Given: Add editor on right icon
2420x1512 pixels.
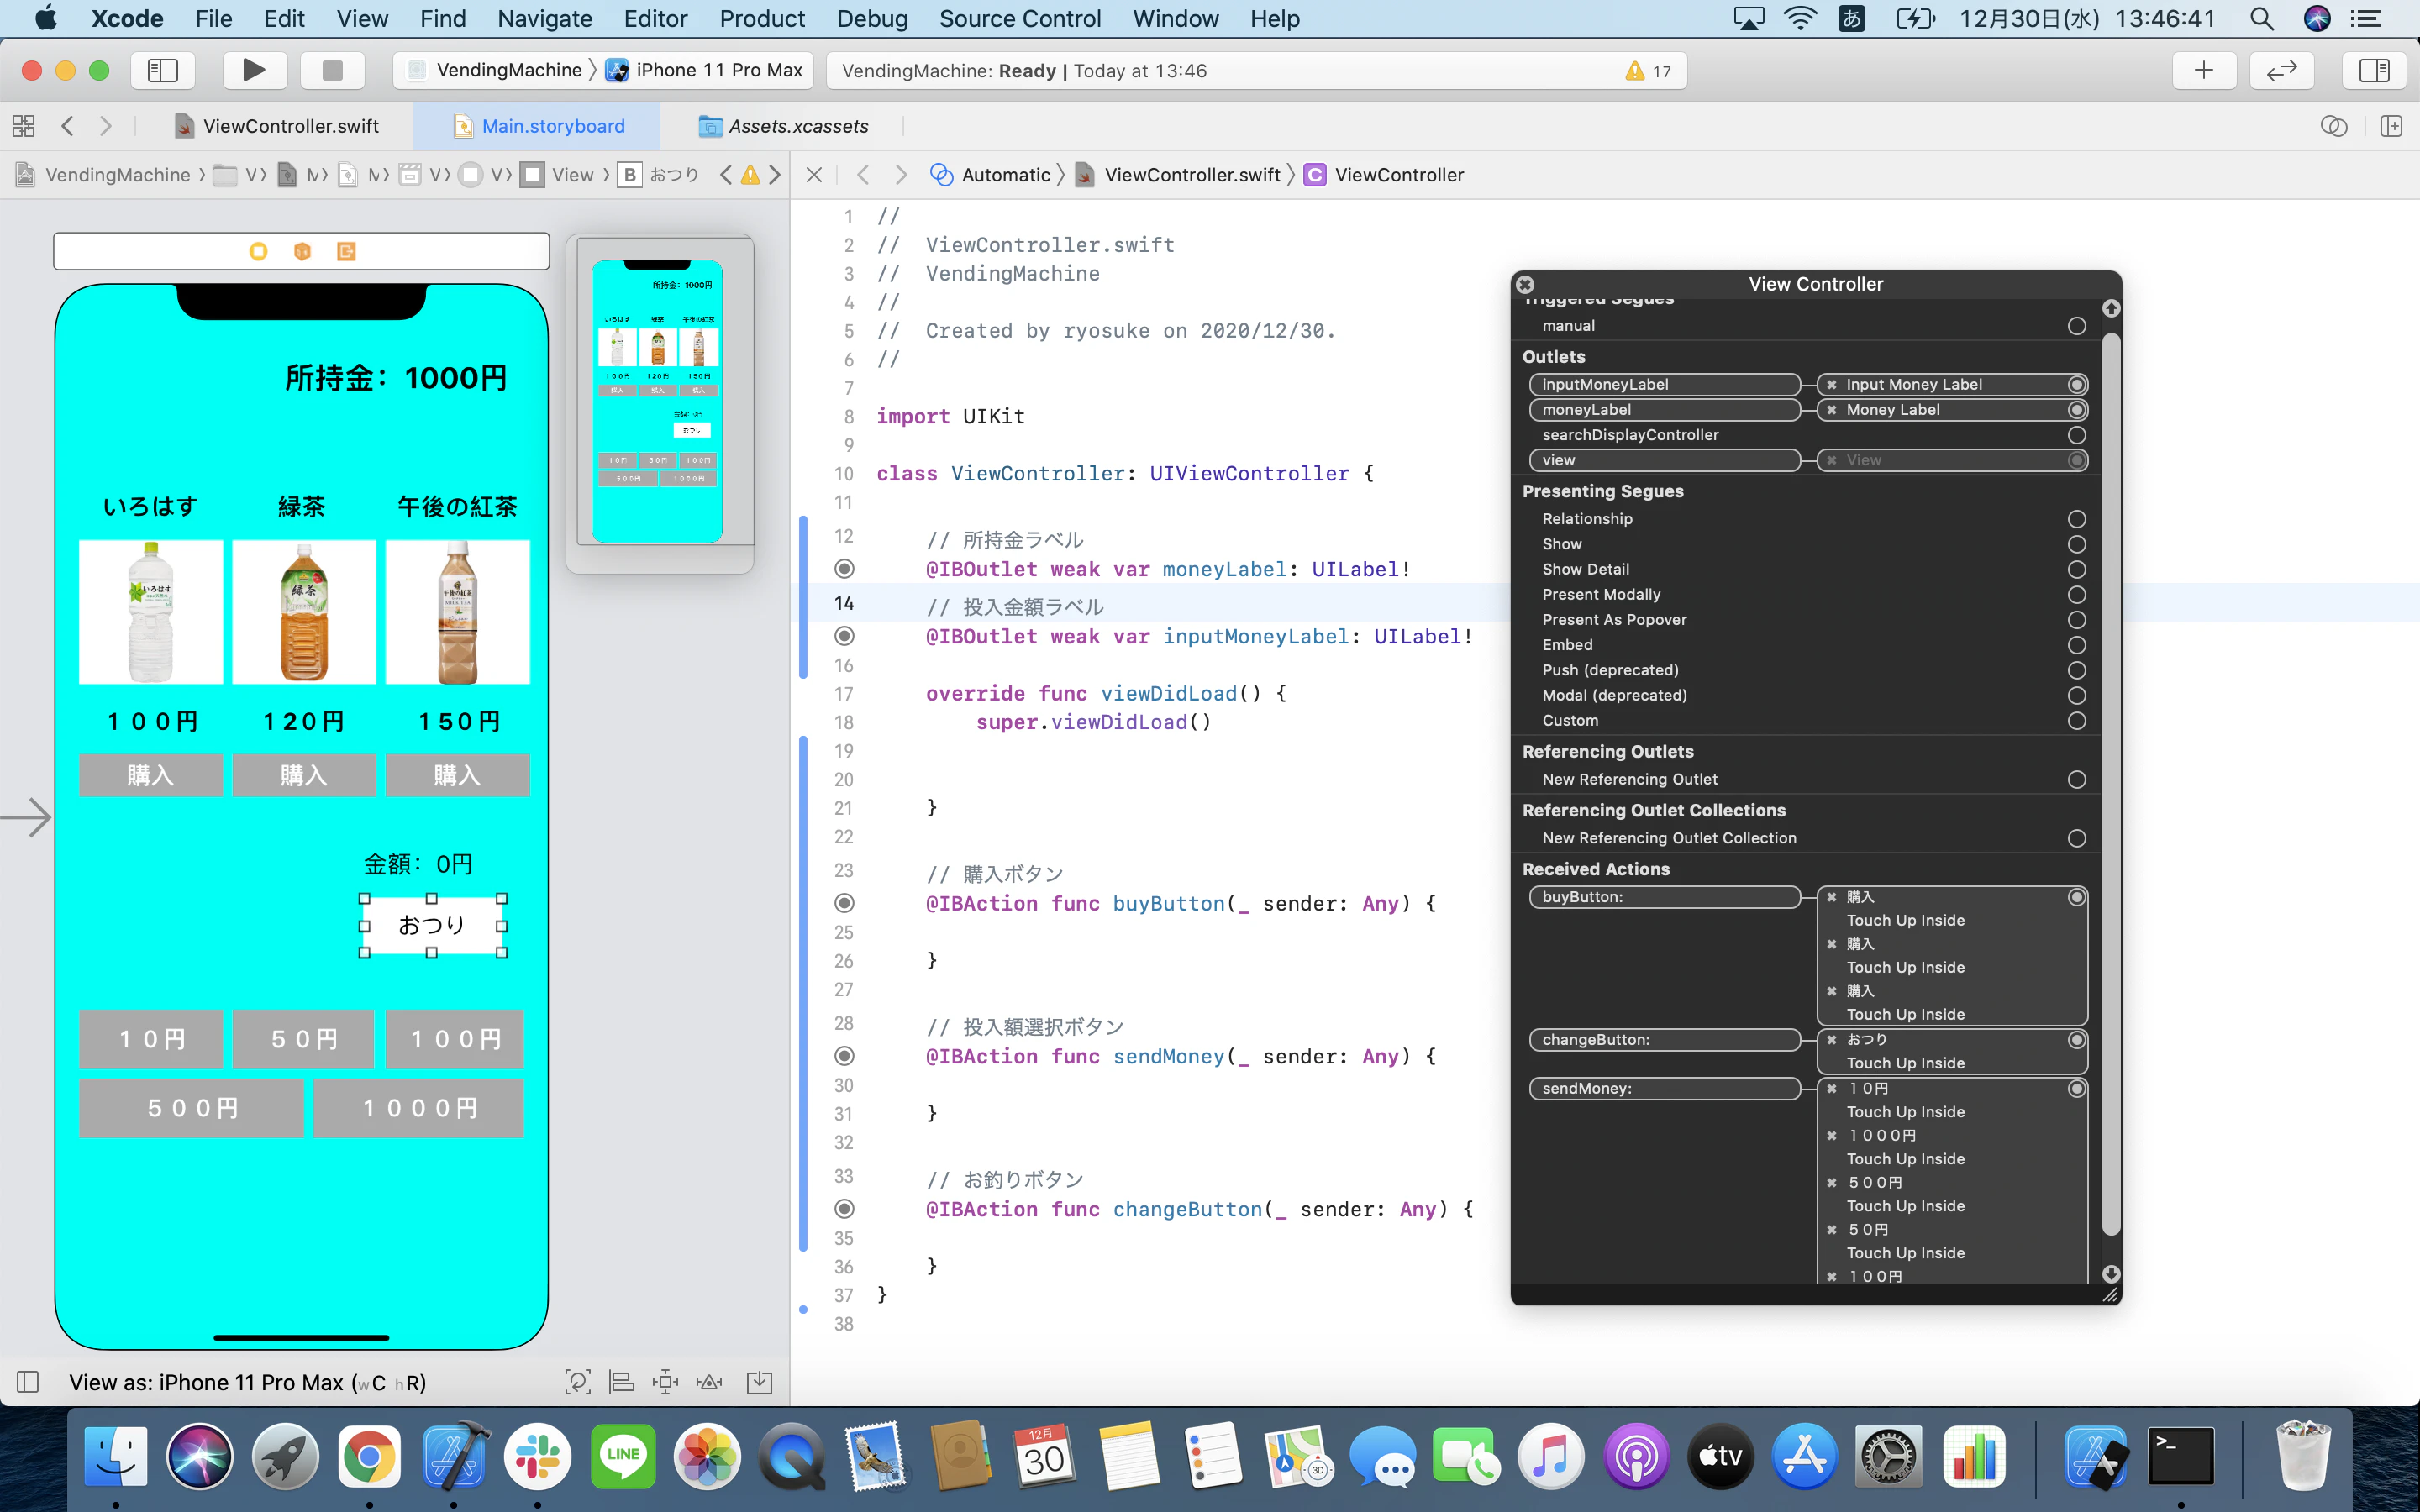Looking at the screenshot, I should (2391, 126).
